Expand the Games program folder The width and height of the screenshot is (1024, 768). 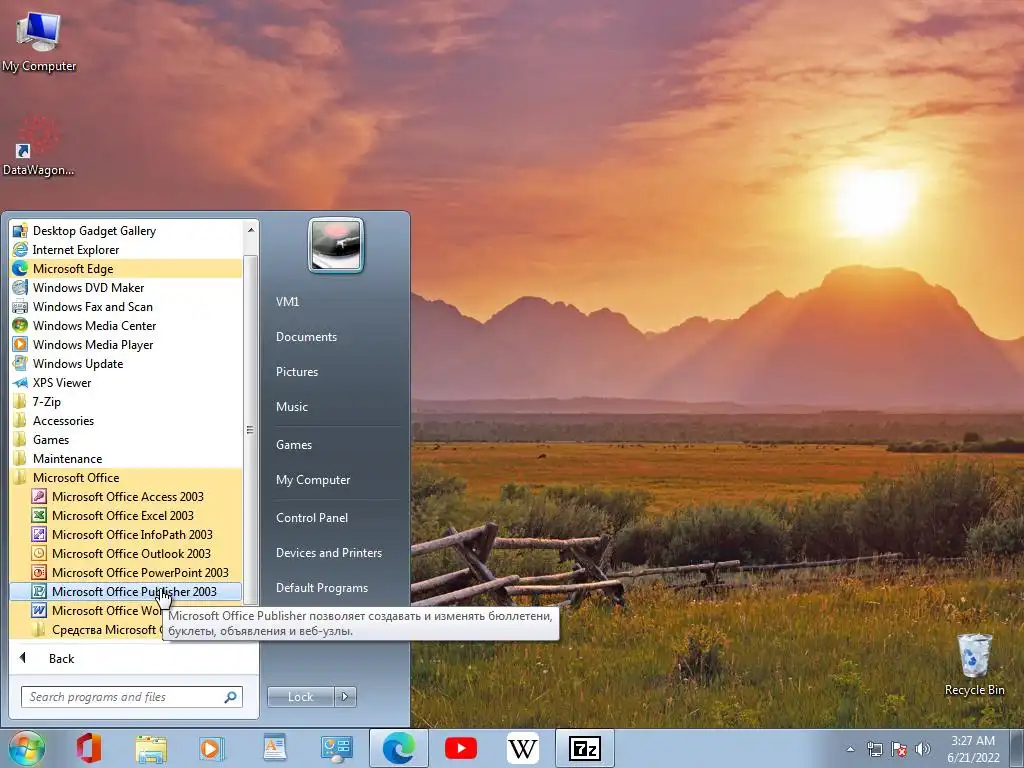pos(126,439)
